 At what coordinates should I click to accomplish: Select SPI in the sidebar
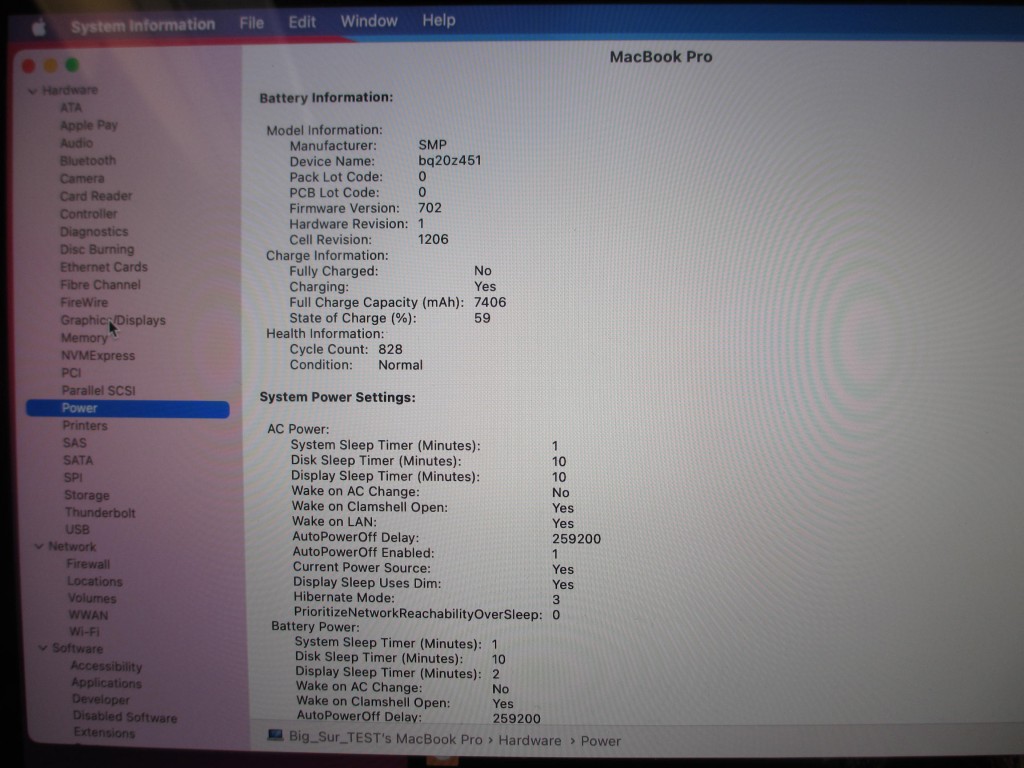[x=73, y=477]
